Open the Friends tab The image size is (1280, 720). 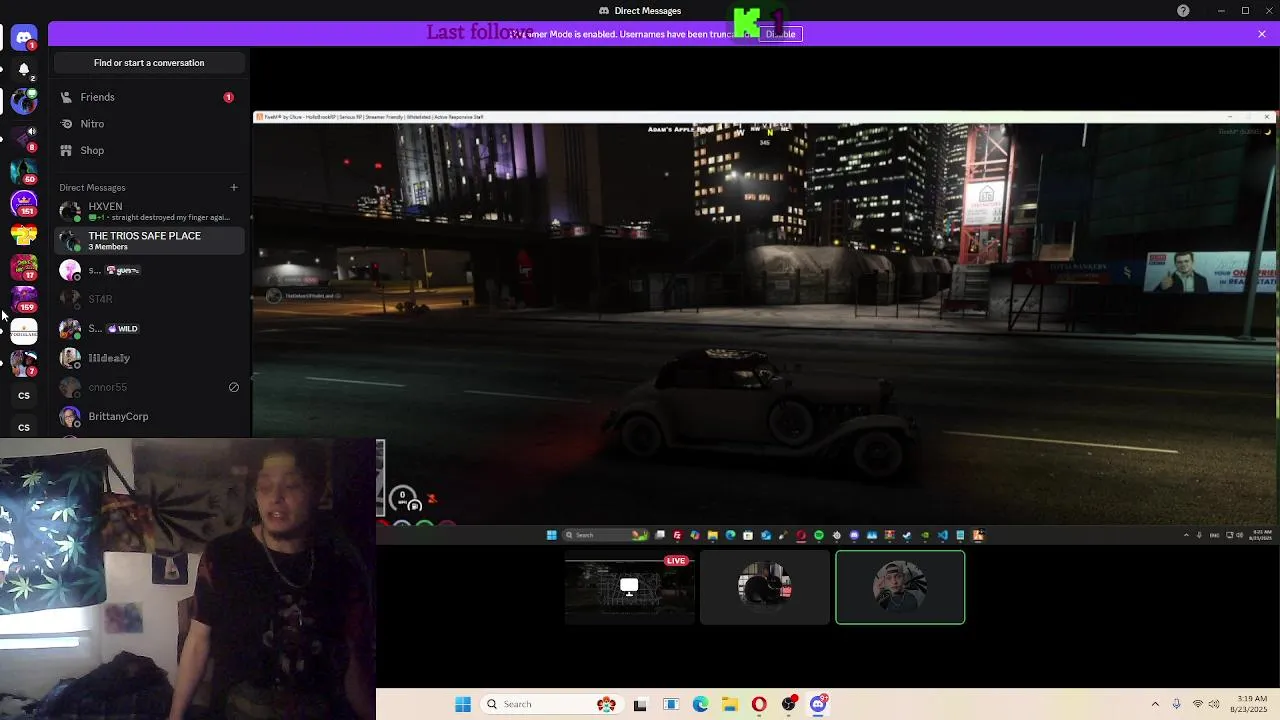pyautogui.click(x=149, y=97)
